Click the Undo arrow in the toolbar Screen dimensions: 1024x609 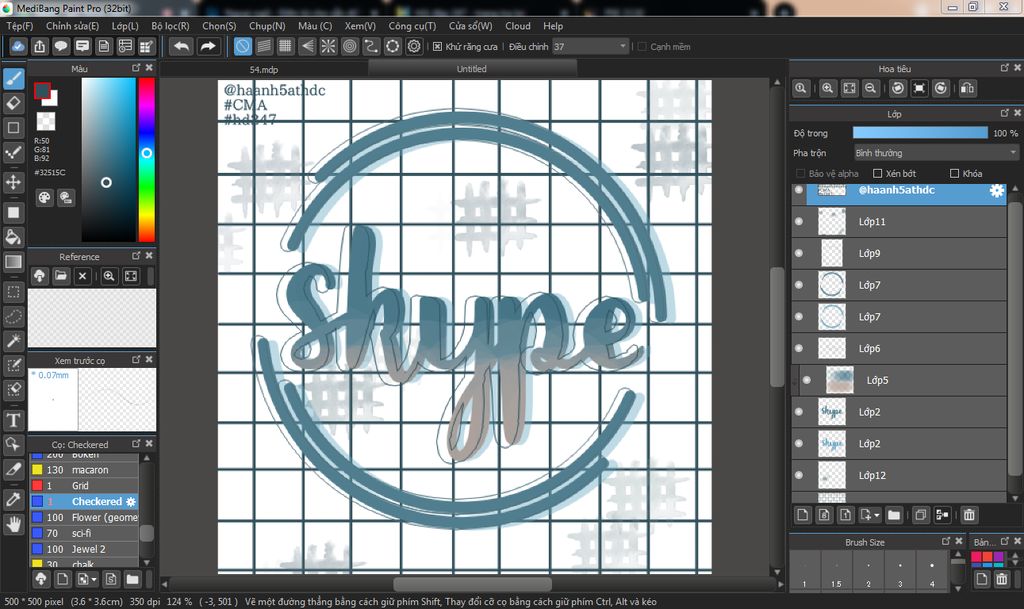[182, 46]
